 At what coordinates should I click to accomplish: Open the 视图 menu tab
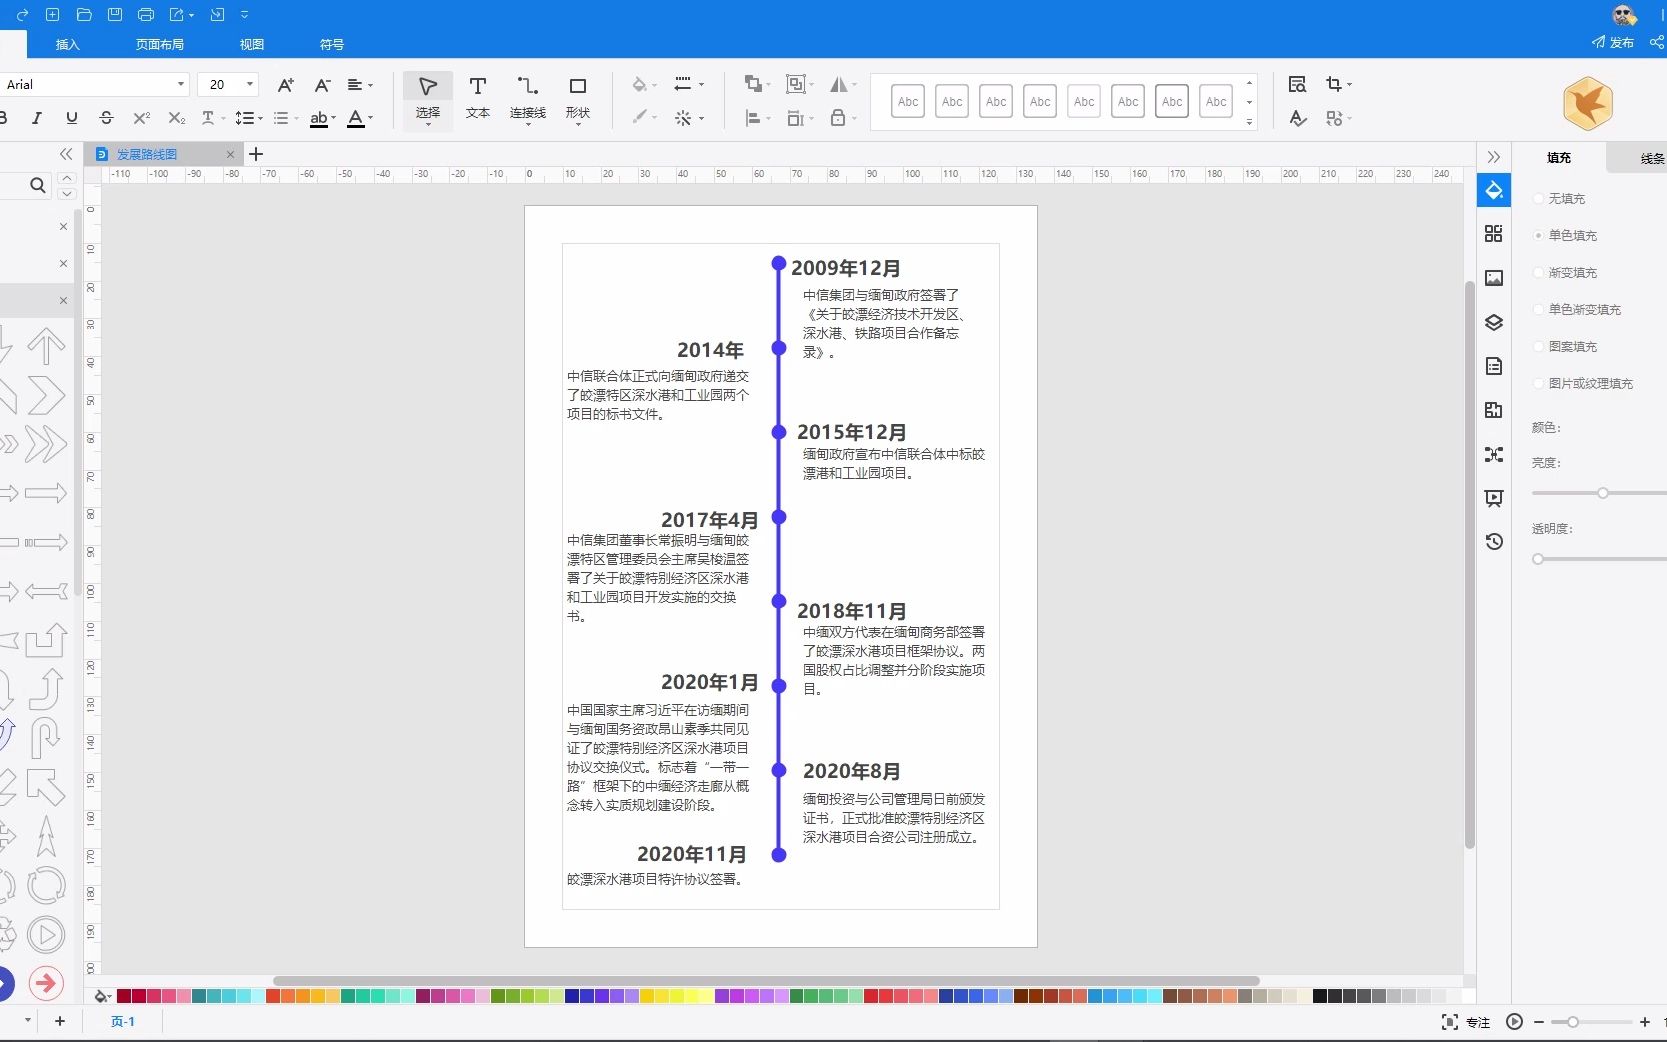(252, 44)
